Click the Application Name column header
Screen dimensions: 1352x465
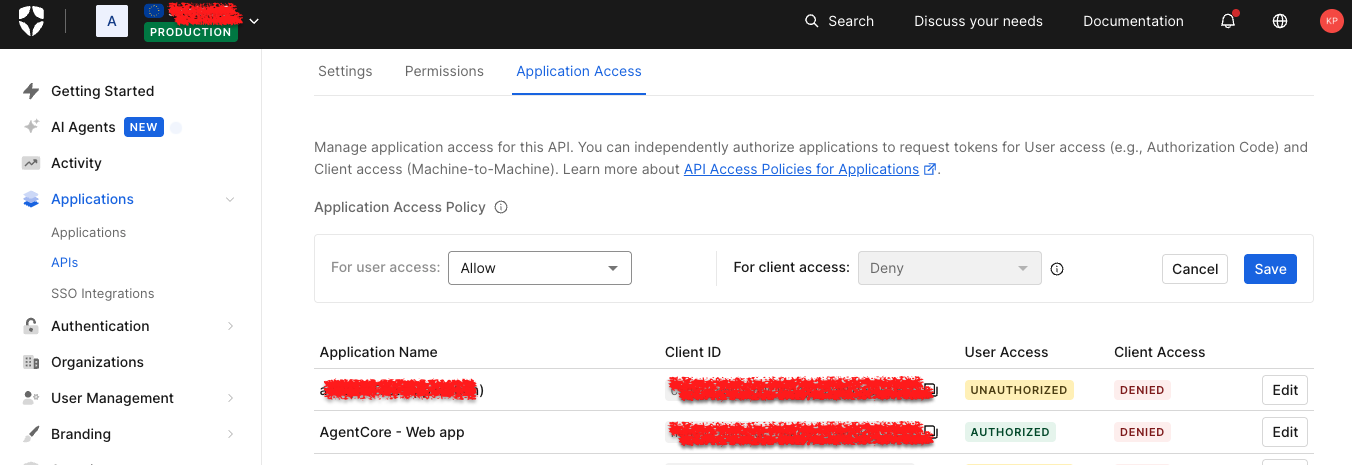[378, 352]
